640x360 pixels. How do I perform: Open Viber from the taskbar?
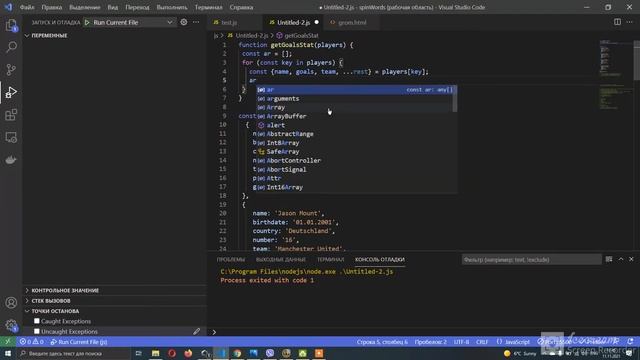(x=270, y=353)
